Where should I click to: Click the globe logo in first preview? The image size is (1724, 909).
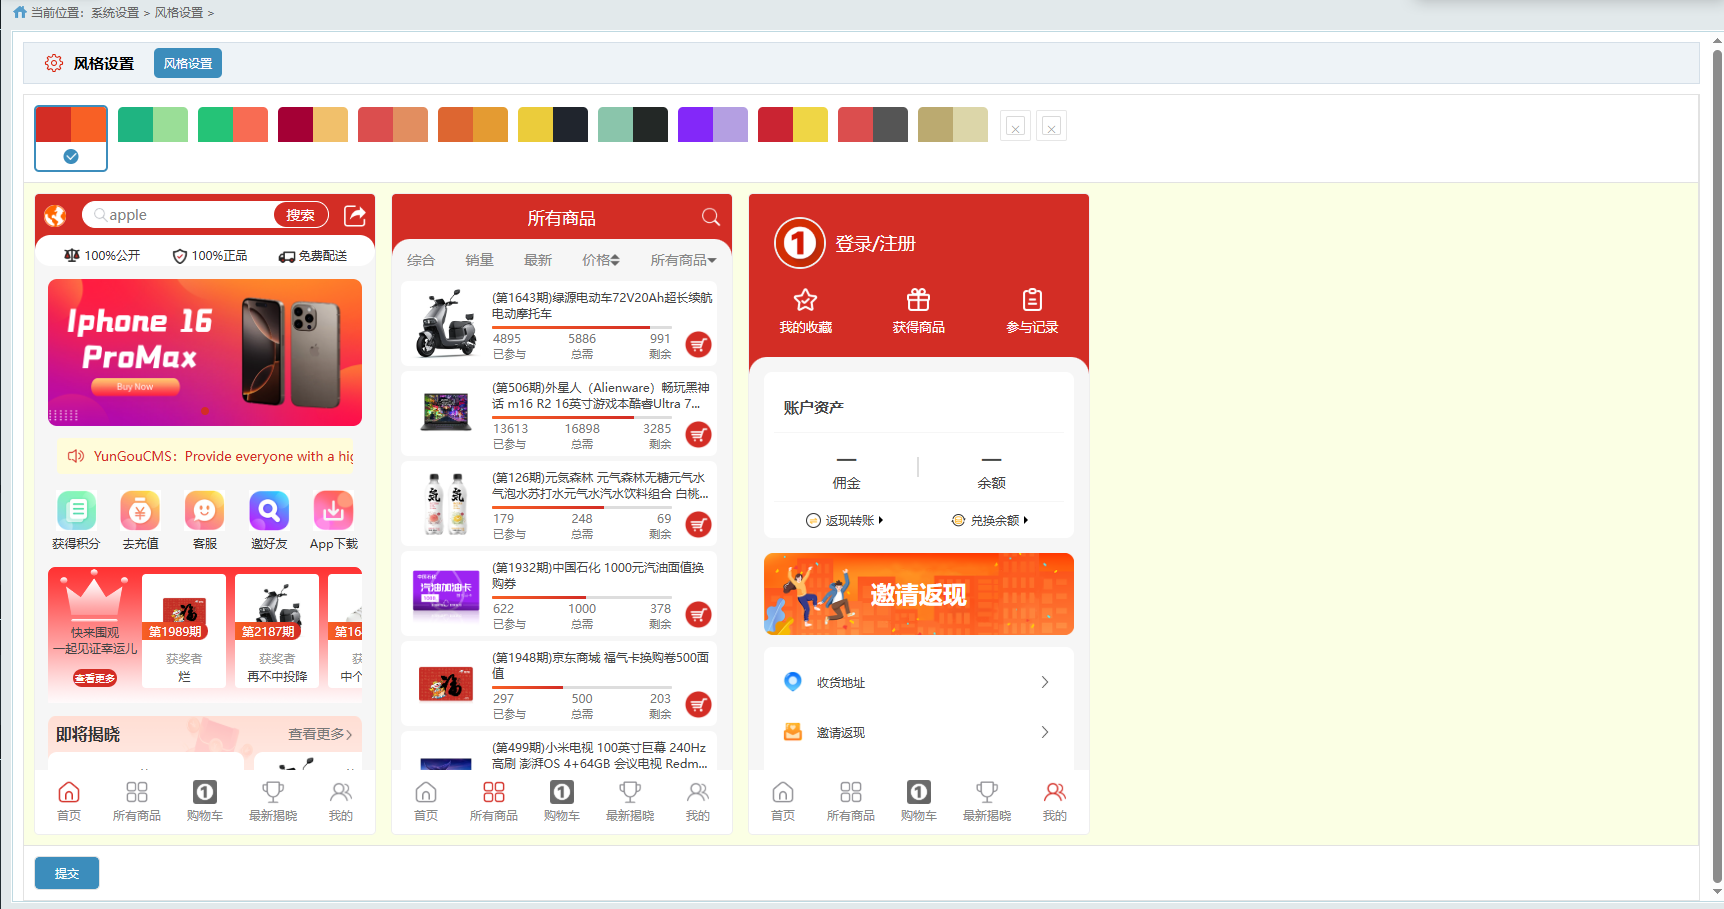tap(55, 216)
